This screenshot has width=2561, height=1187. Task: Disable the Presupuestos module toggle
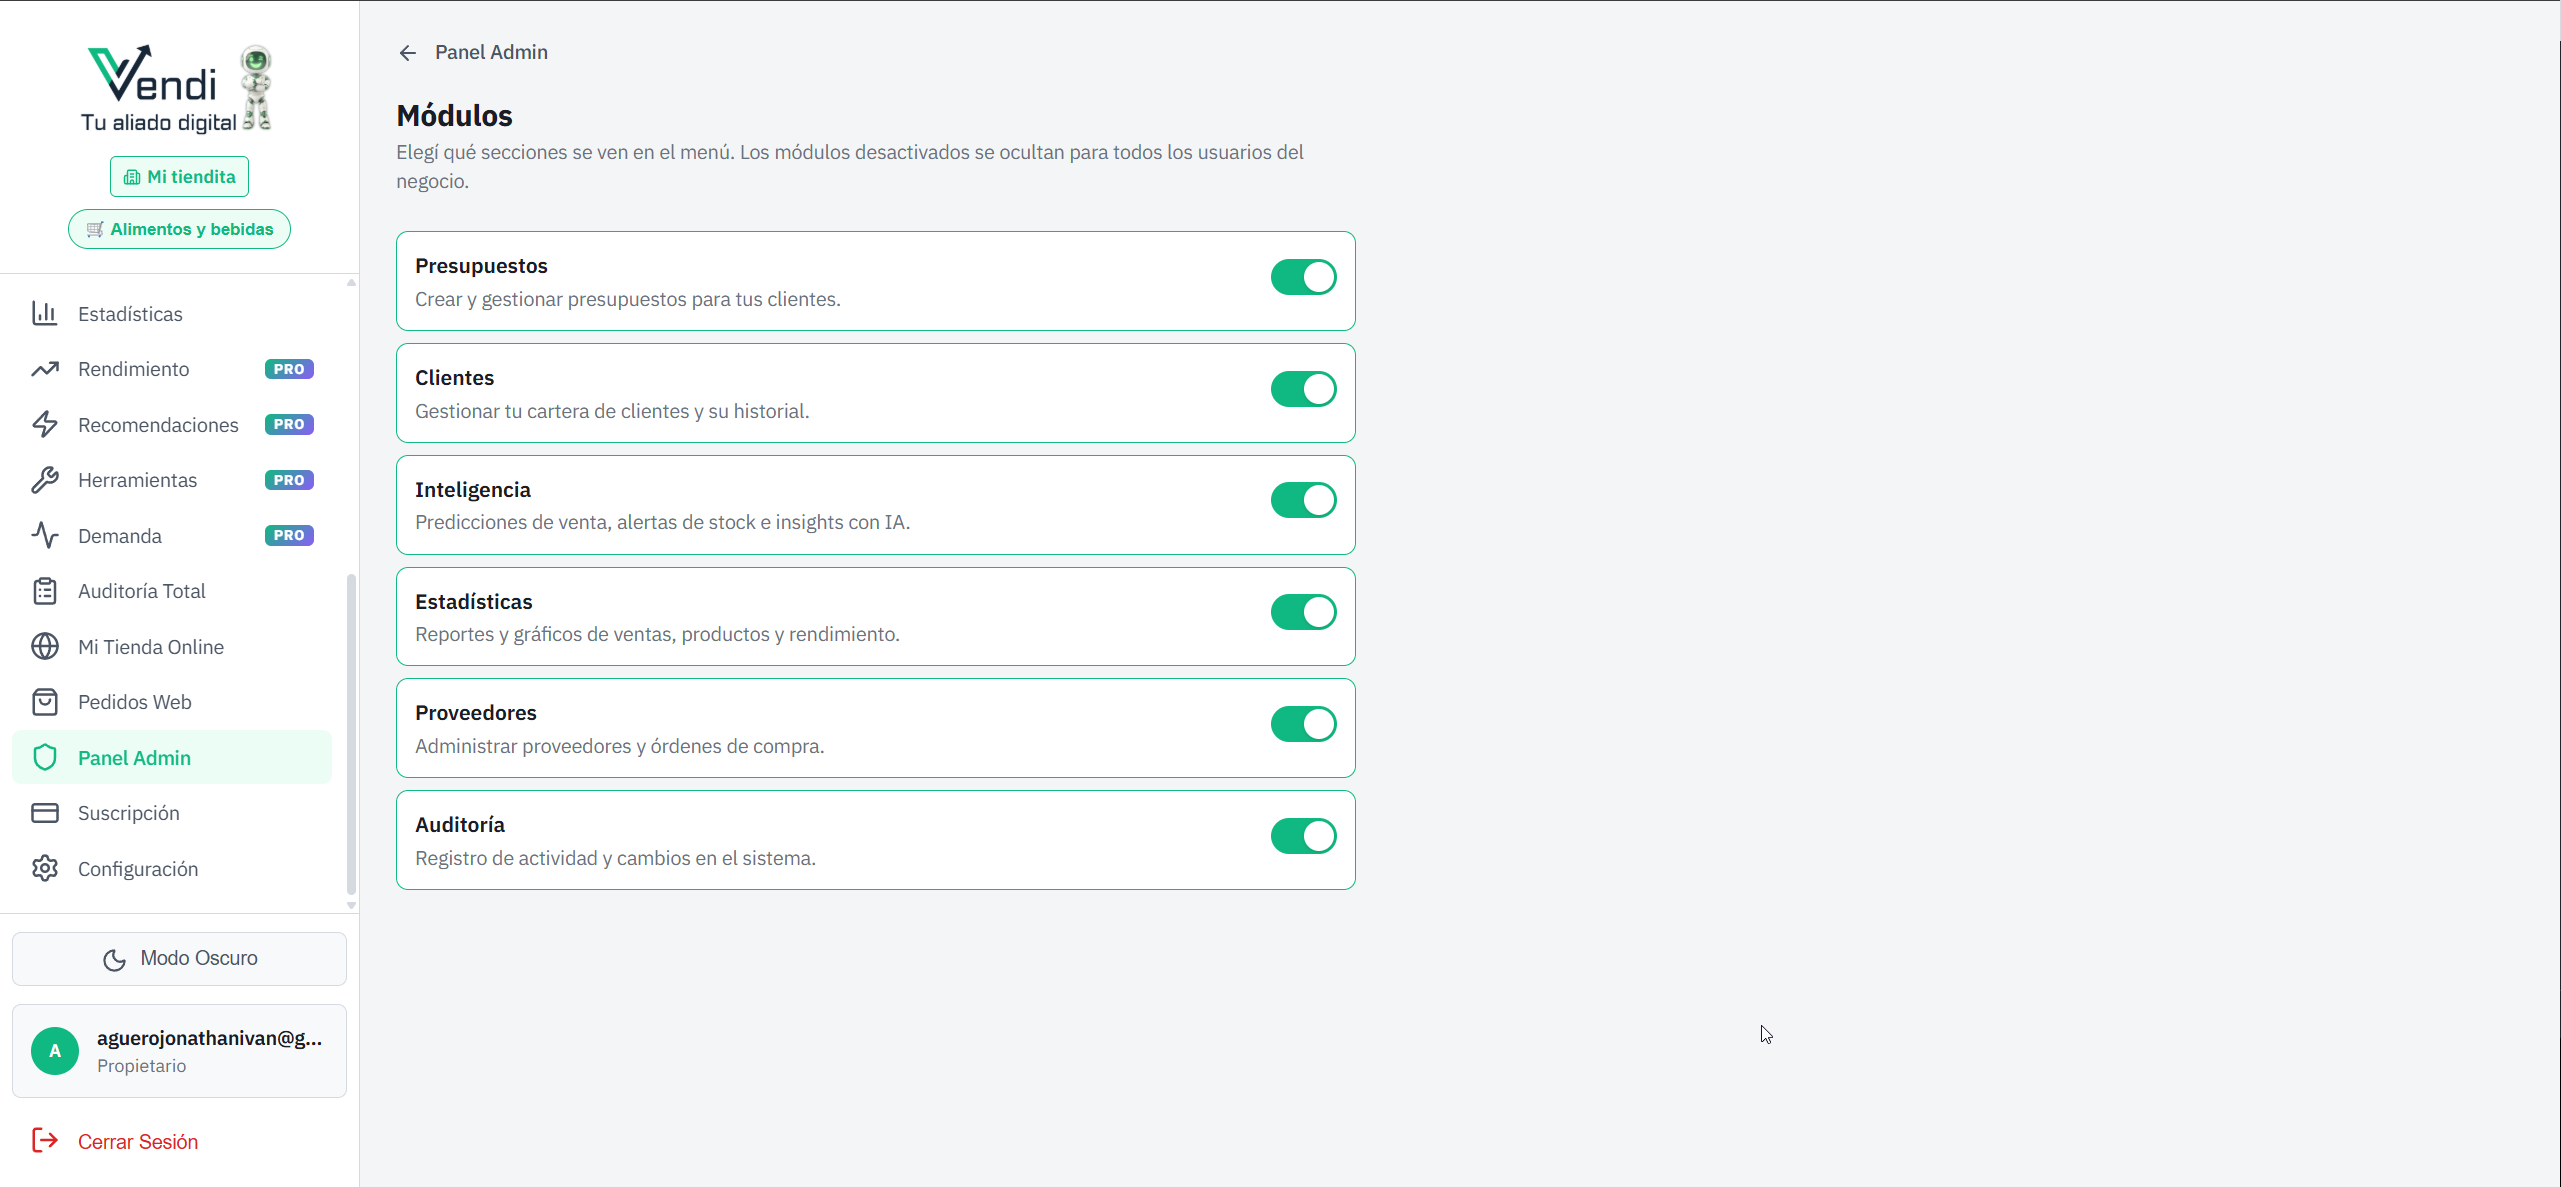coord(1303,277)
